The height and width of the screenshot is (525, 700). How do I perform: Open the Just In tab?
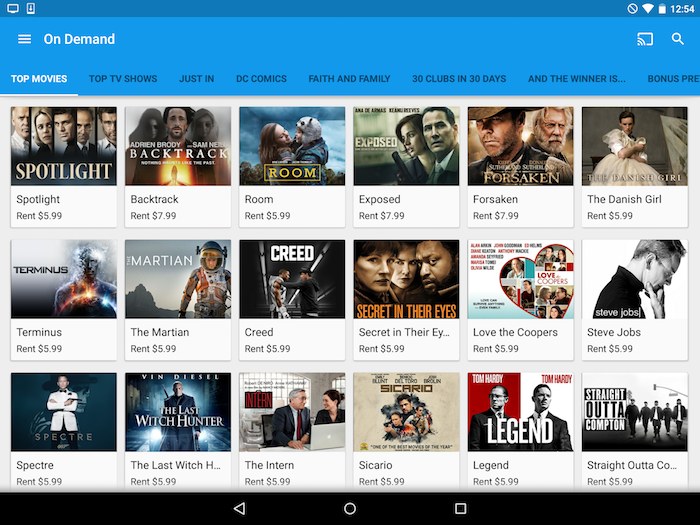tap(196, 79)
